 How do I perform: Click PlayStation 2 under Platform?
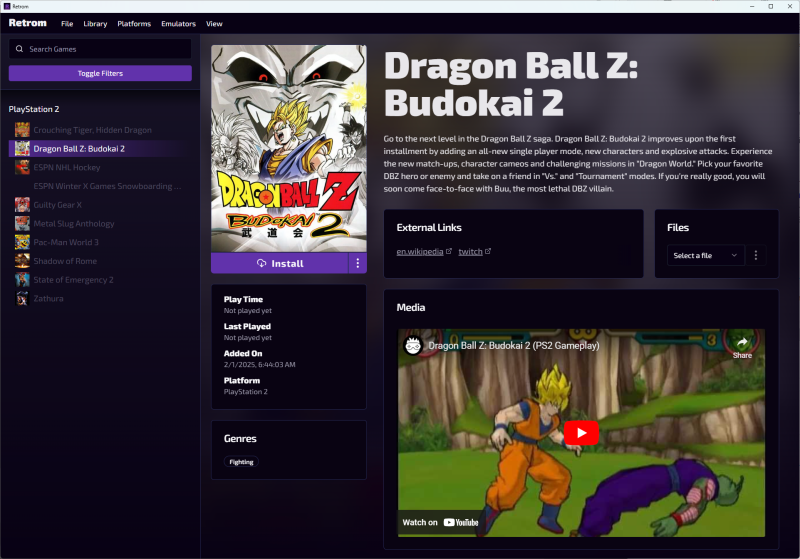pyautogui.click(x=245, y=392)
